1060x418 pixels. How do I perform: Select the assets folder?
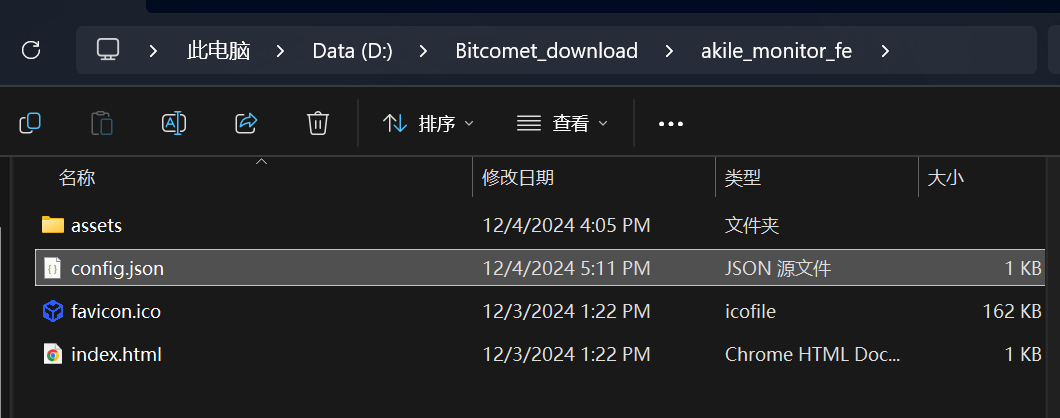[96, 226]
